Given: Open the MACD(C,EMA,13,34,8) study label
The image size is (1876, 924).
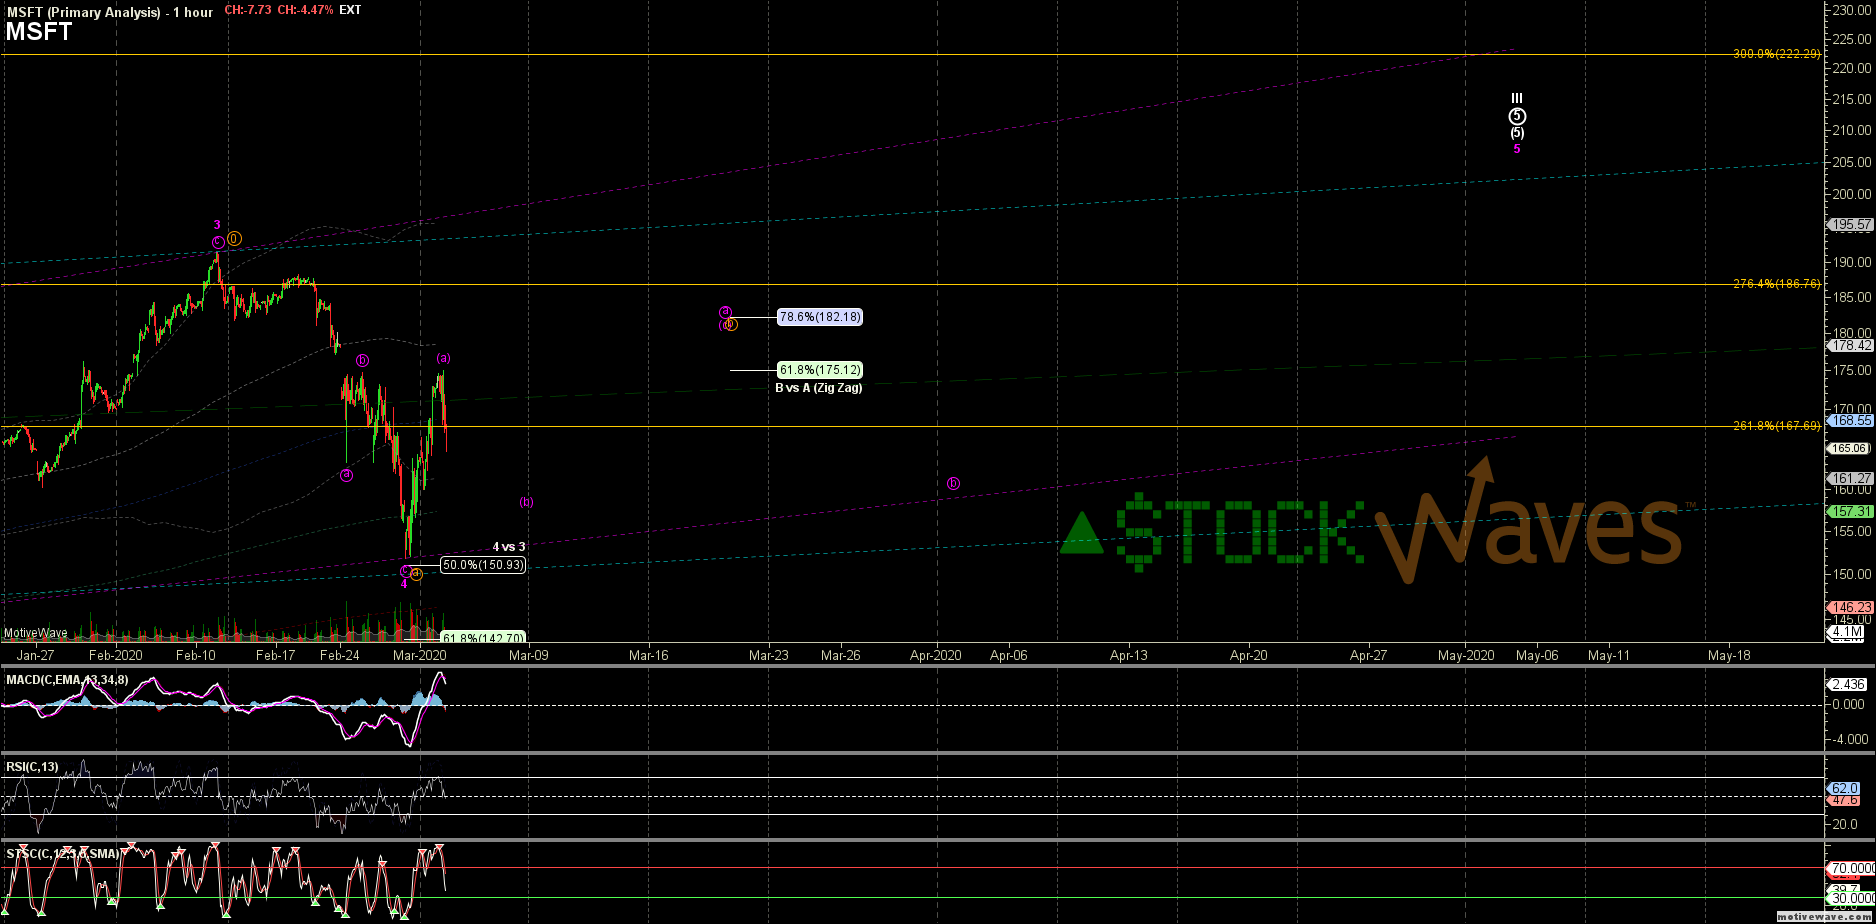Looking at the screenshot, I should pyautogui.click(x=67, y=680).
